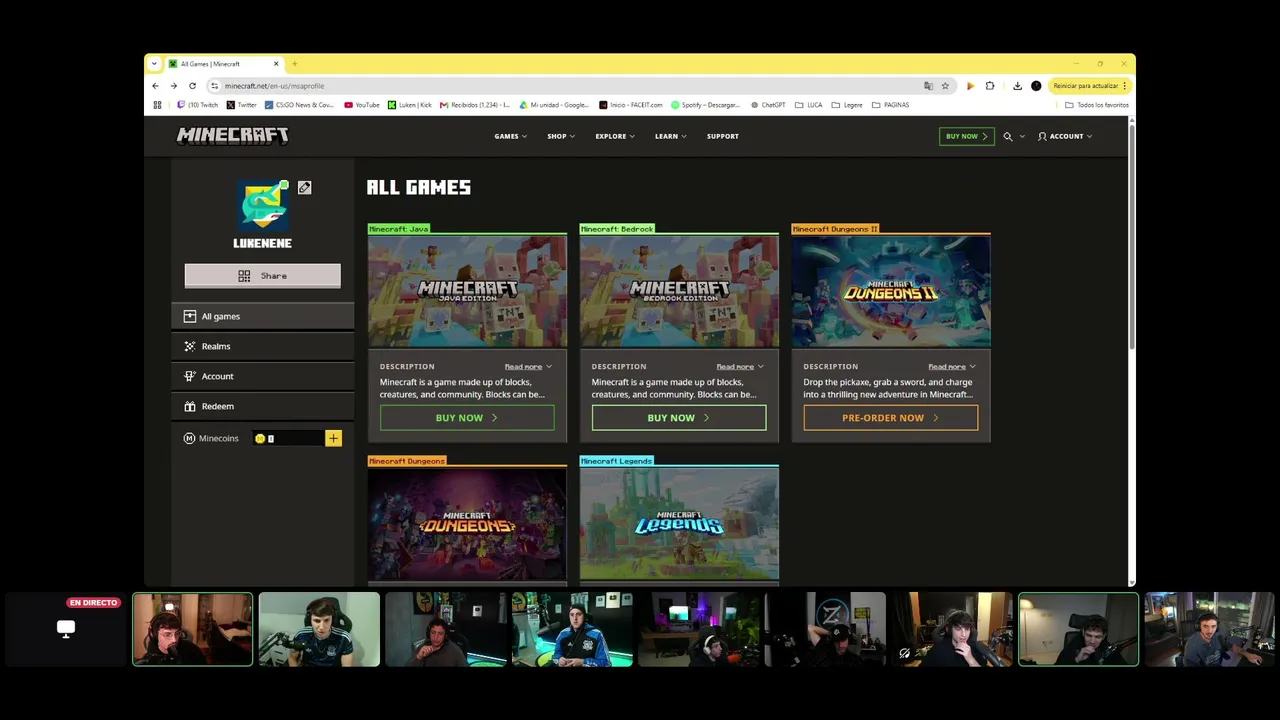Reload the page with the refresh icon
The image size is (1280, 720).
[x=192, y=86]
